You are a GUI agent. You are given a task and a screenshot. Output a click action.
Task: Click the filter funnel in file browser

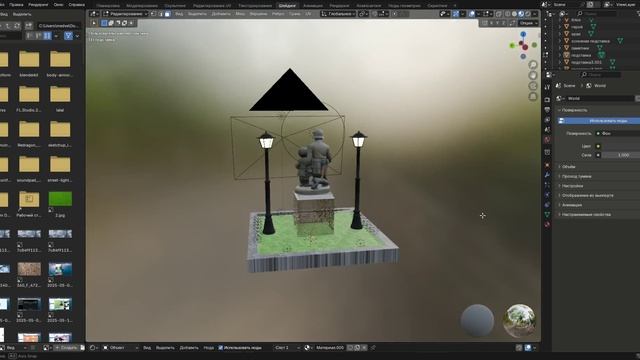(x=68, y=36)
